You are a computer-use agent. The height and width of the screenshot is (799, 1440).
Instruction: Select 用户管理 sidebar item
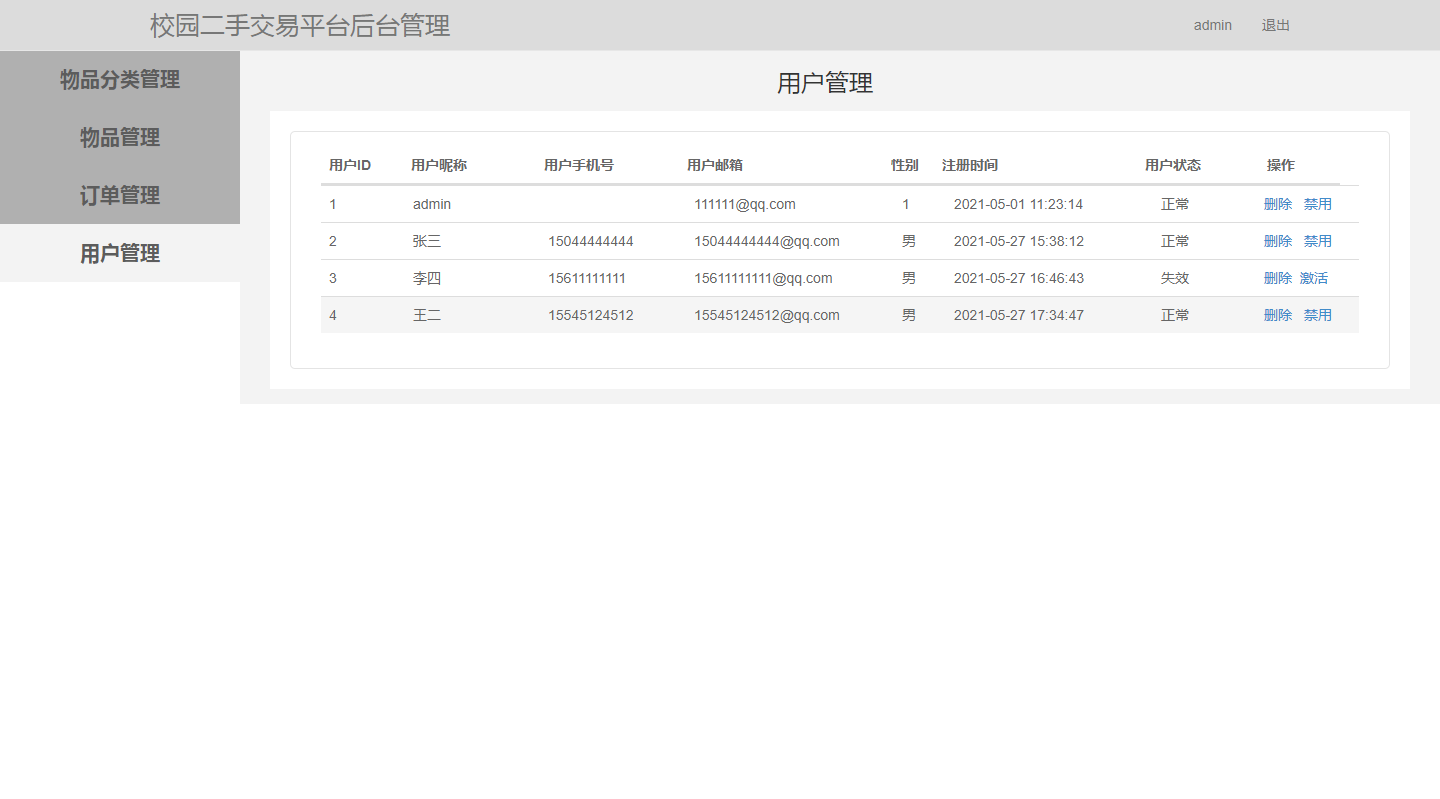pyautogui.click(x=120, y=254)
